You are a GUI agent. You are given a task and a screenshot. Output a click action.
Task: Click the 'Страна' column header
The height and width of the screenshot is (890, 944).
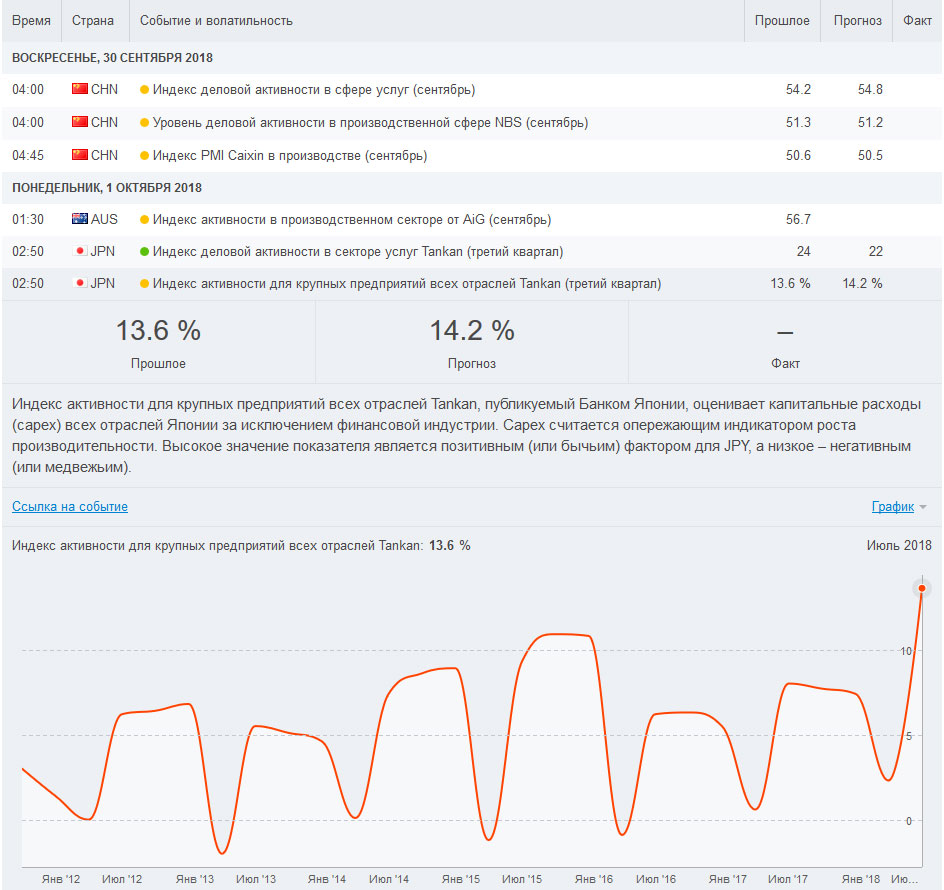(93, 21)
